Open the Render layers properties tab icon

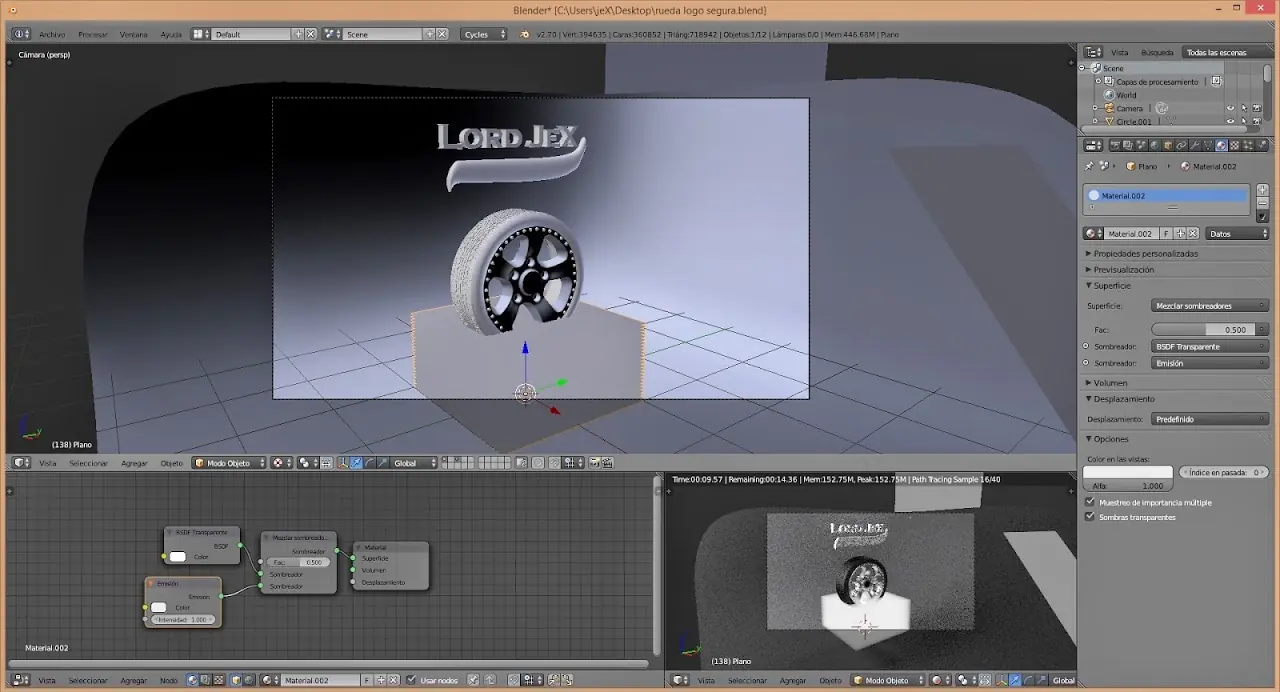coord(1128,145)
